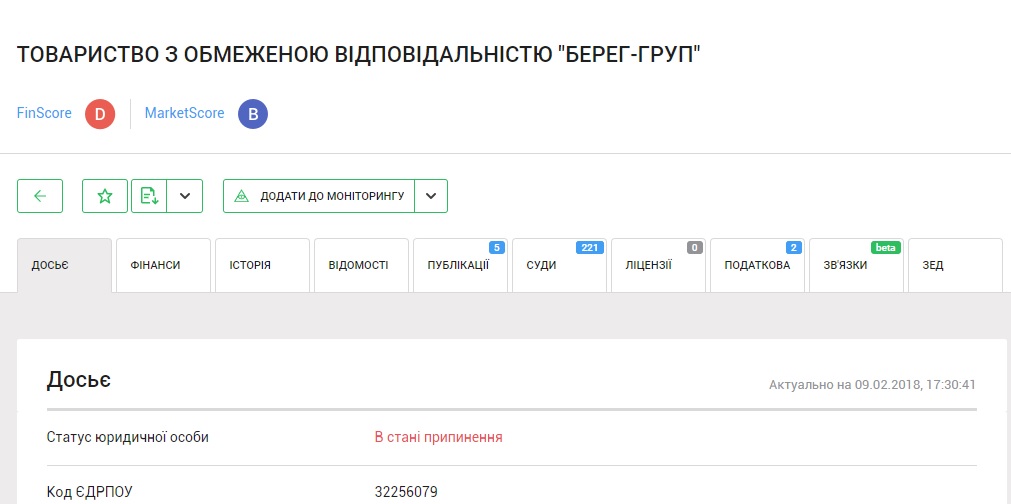Open the Ліцензії tab
Screen dimensions: 1011x504
[x=657, y=266]
